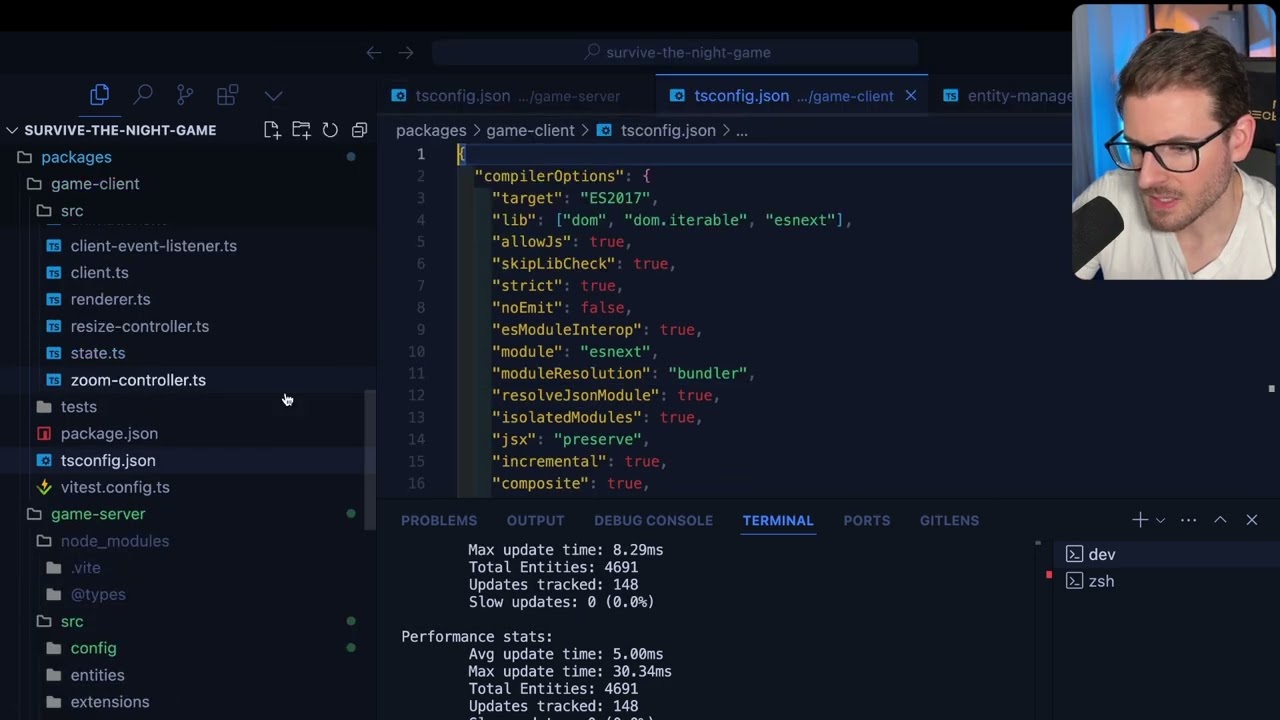Open the DEBUG CONSOLE tab
1280x720 pixels.
pyautogui.click(x=653, y=521)
